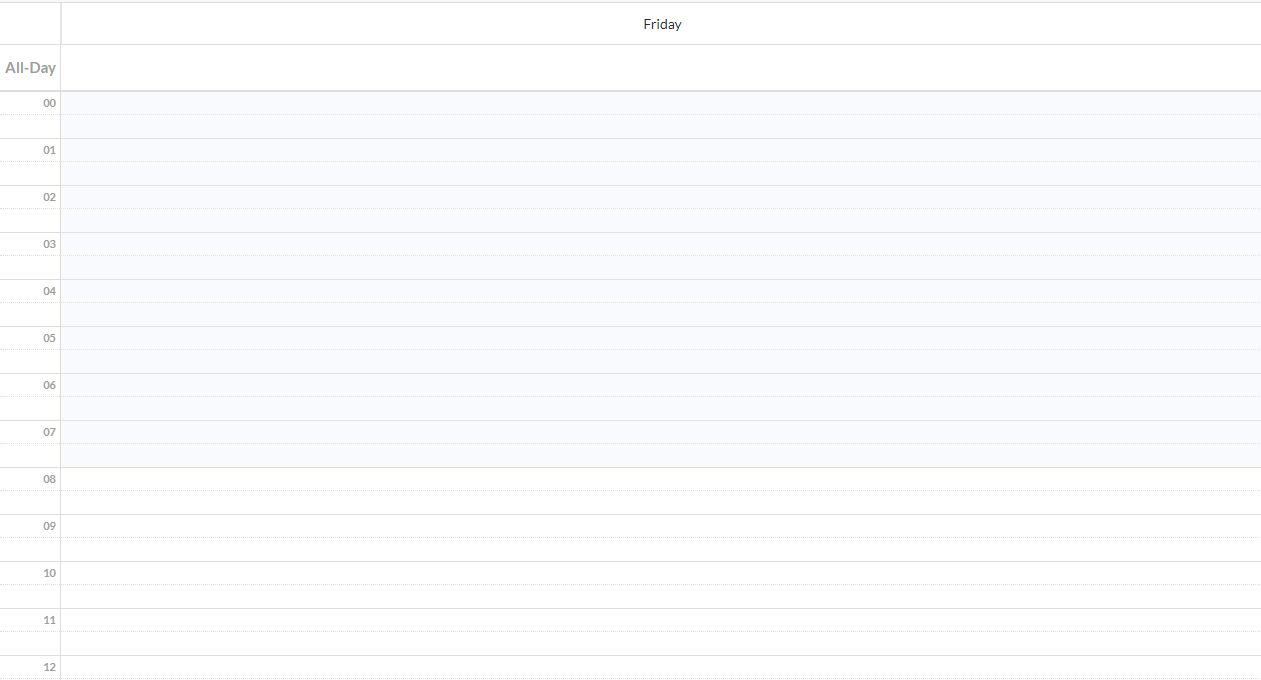Screen dimensions: 1261x680
Task: Select the 04:00 time slot
Action: pos(661,291)
